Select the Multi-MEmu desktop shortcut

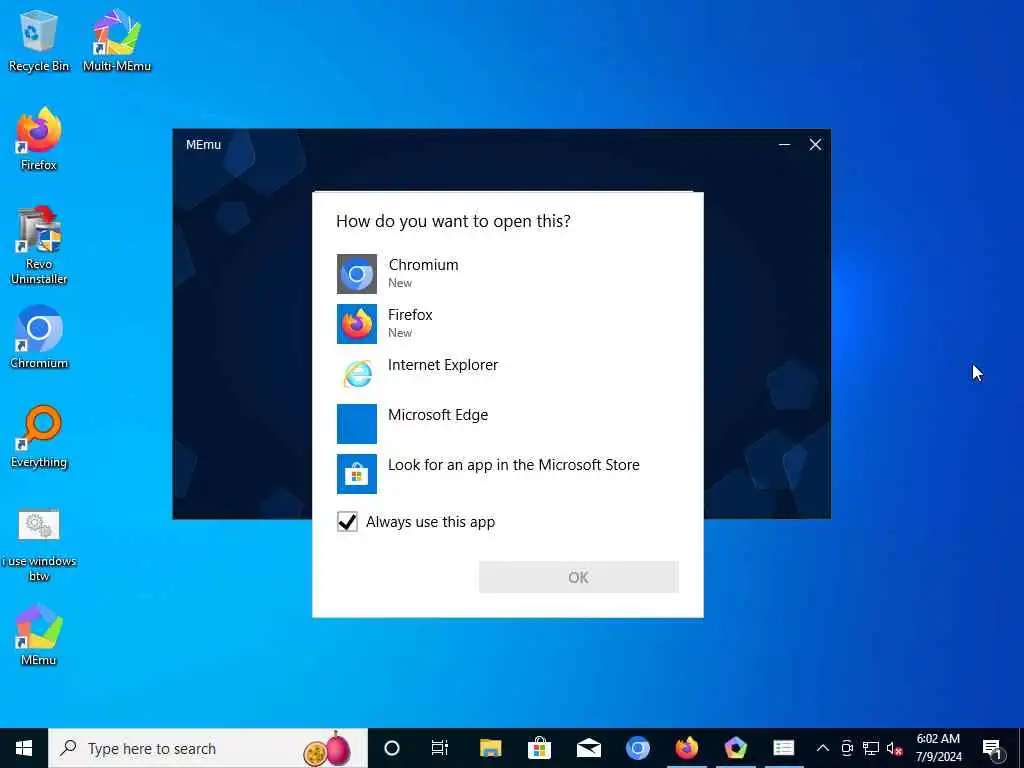(x=117, y=40)
